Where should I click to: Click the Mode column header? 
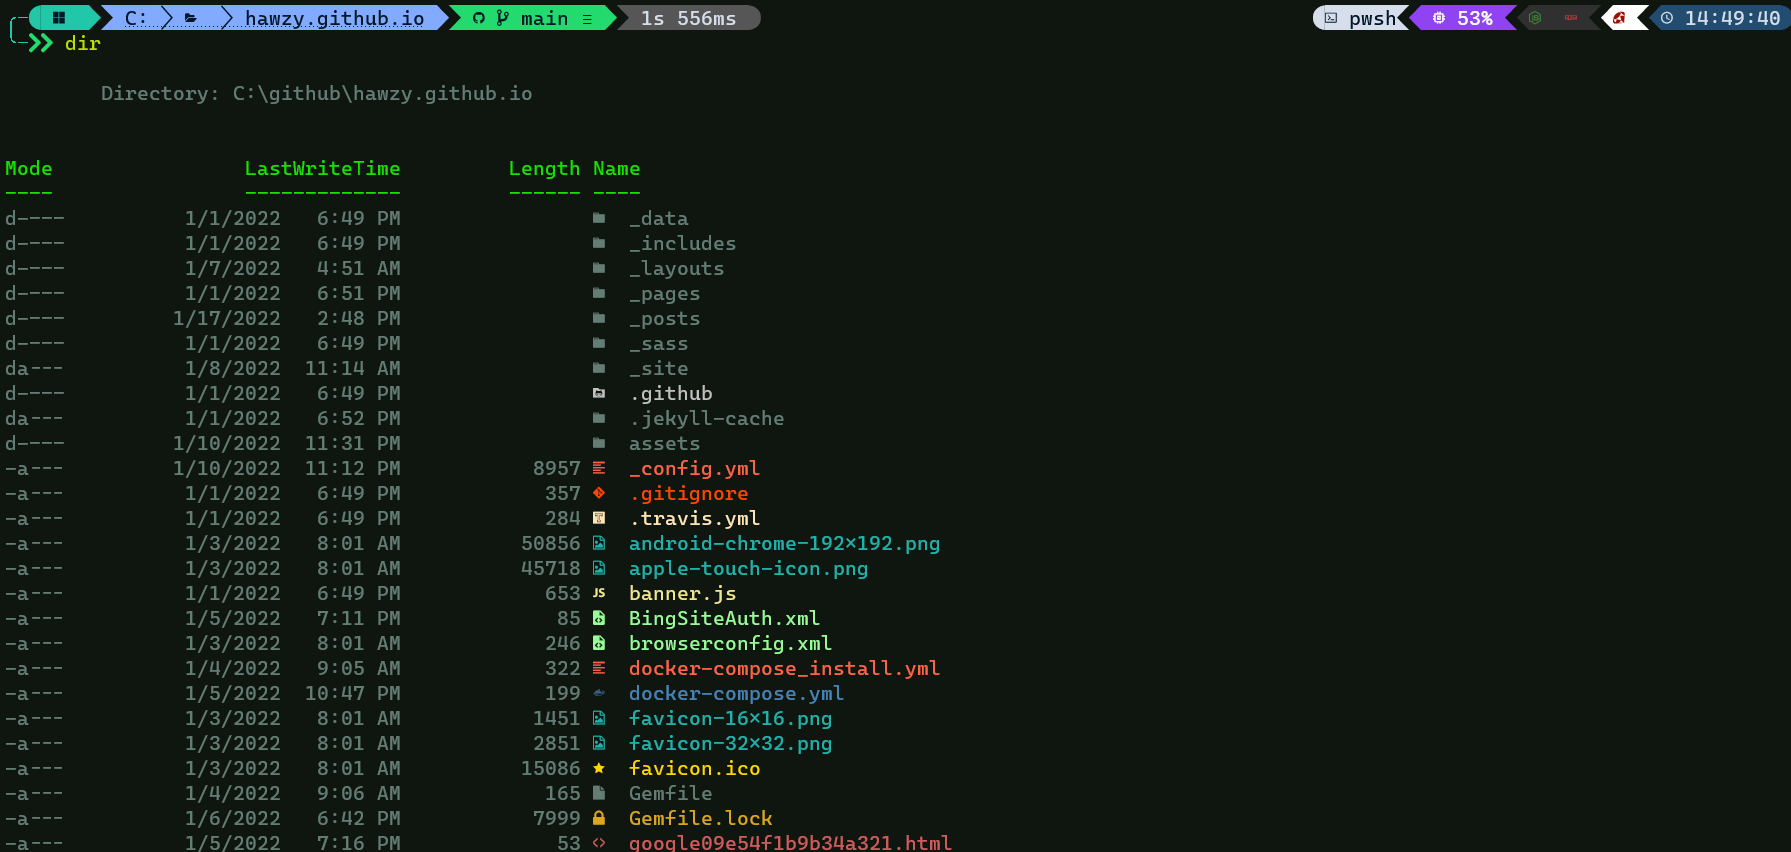click(x=28, y=168)
